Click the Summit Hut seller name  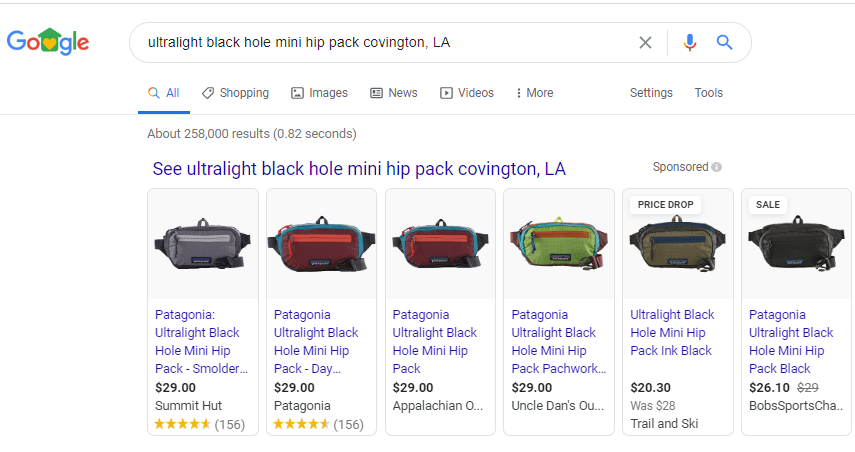(188, 406)
